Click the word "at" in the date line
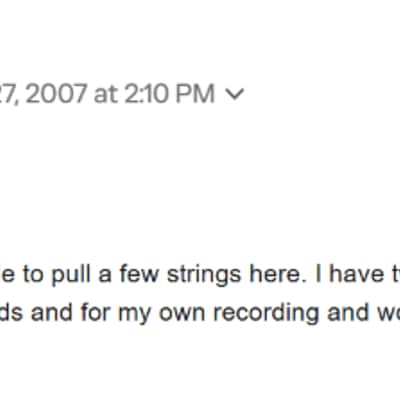The width and height of the screenshot is (400, 400). click(106, 94)
